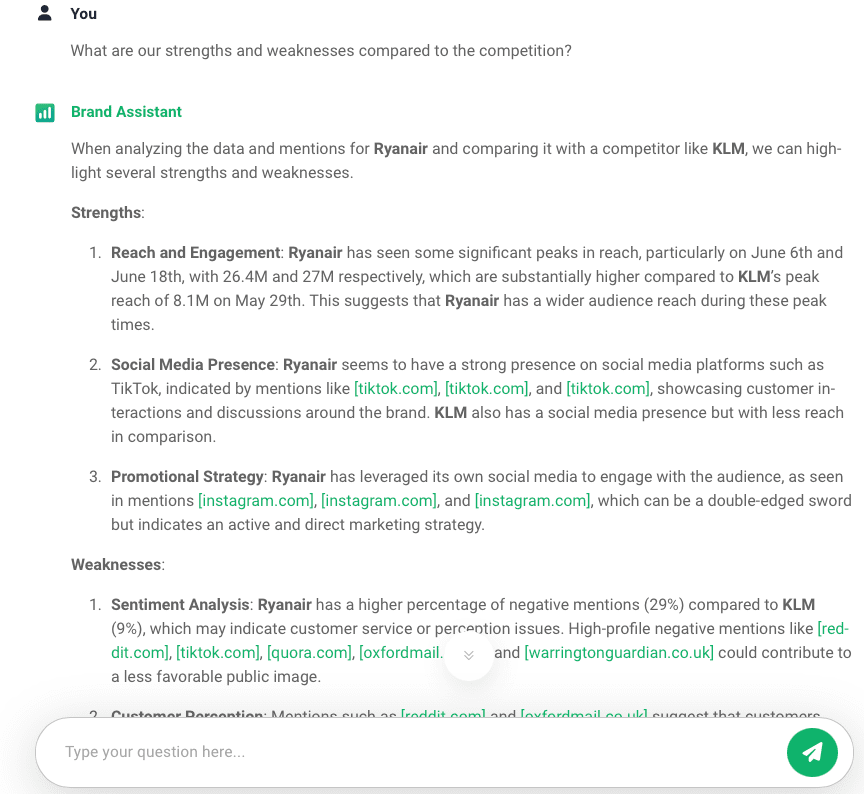Open the warringtonguardian.co.uk link
Image resolution: width=864 pixels, height=794 pixels.
pyautogui.click(x=619, y=652)
